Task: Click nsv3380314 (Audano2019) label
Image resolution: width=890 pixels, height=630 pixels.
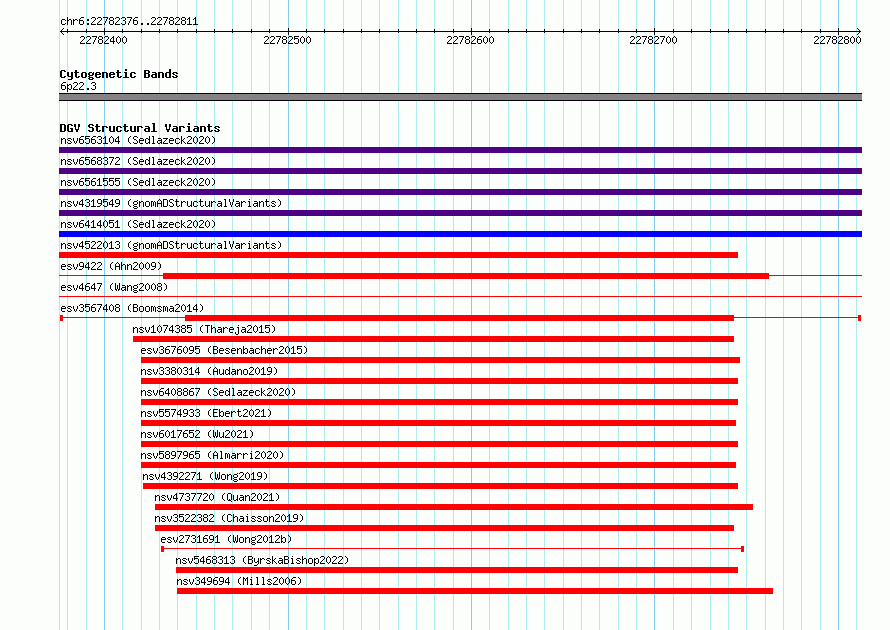Action: [209, 371]
